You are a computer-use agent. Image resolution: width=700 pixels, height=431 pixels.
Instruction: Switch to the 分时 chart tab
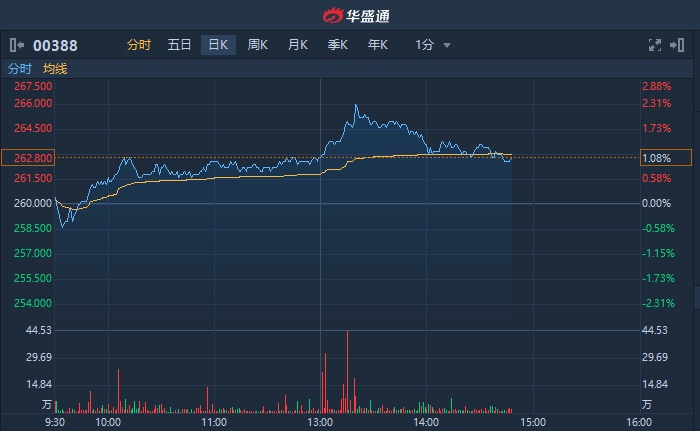[139, 45]
